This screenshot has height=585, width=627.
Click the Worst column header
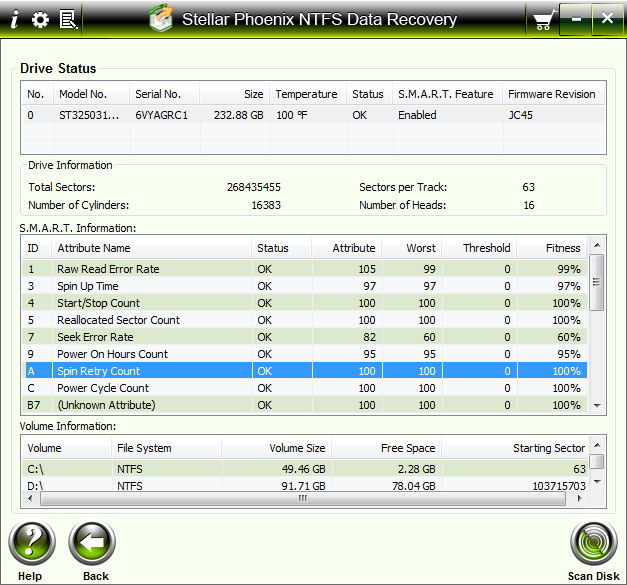click(x=412, y=248)
